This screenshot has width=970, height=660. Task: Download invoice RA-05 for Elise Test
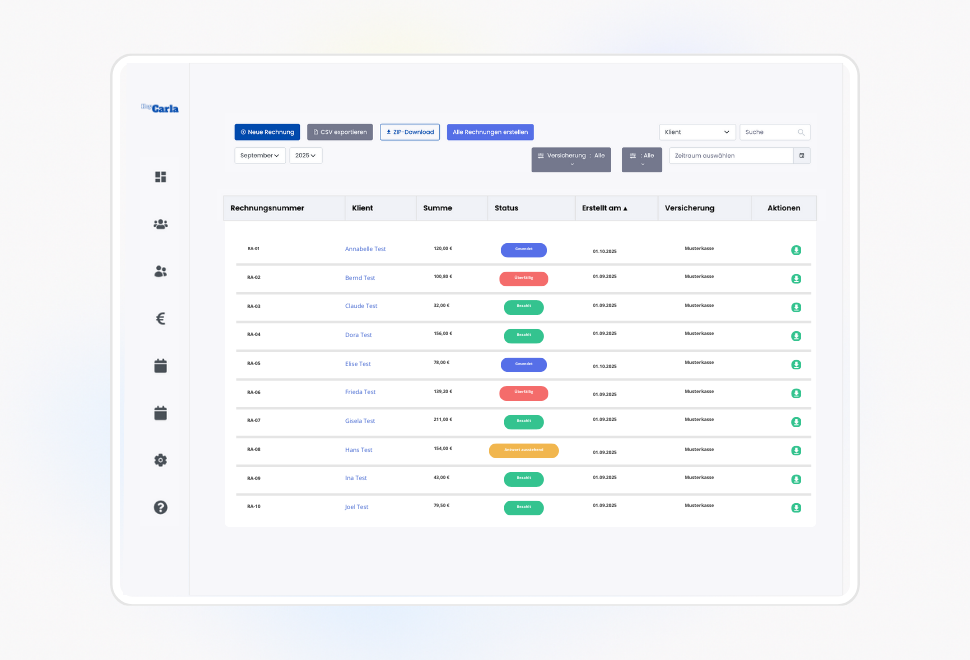pos(796,365)
